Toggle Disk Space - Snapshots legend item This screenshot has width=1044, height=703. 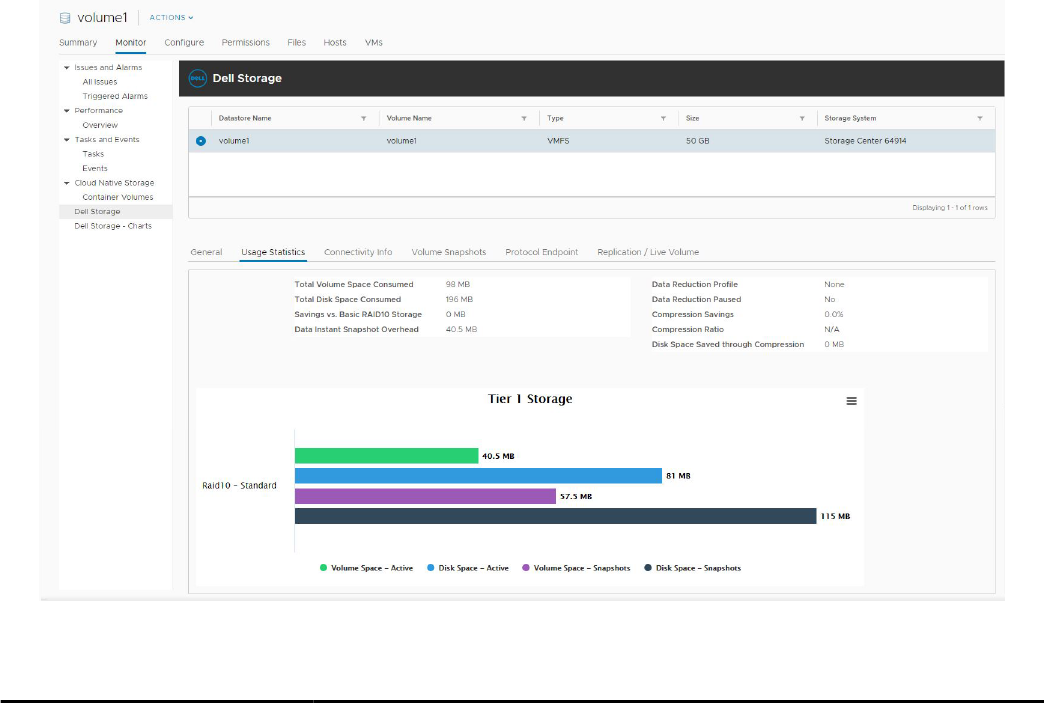tap(692, 568)
